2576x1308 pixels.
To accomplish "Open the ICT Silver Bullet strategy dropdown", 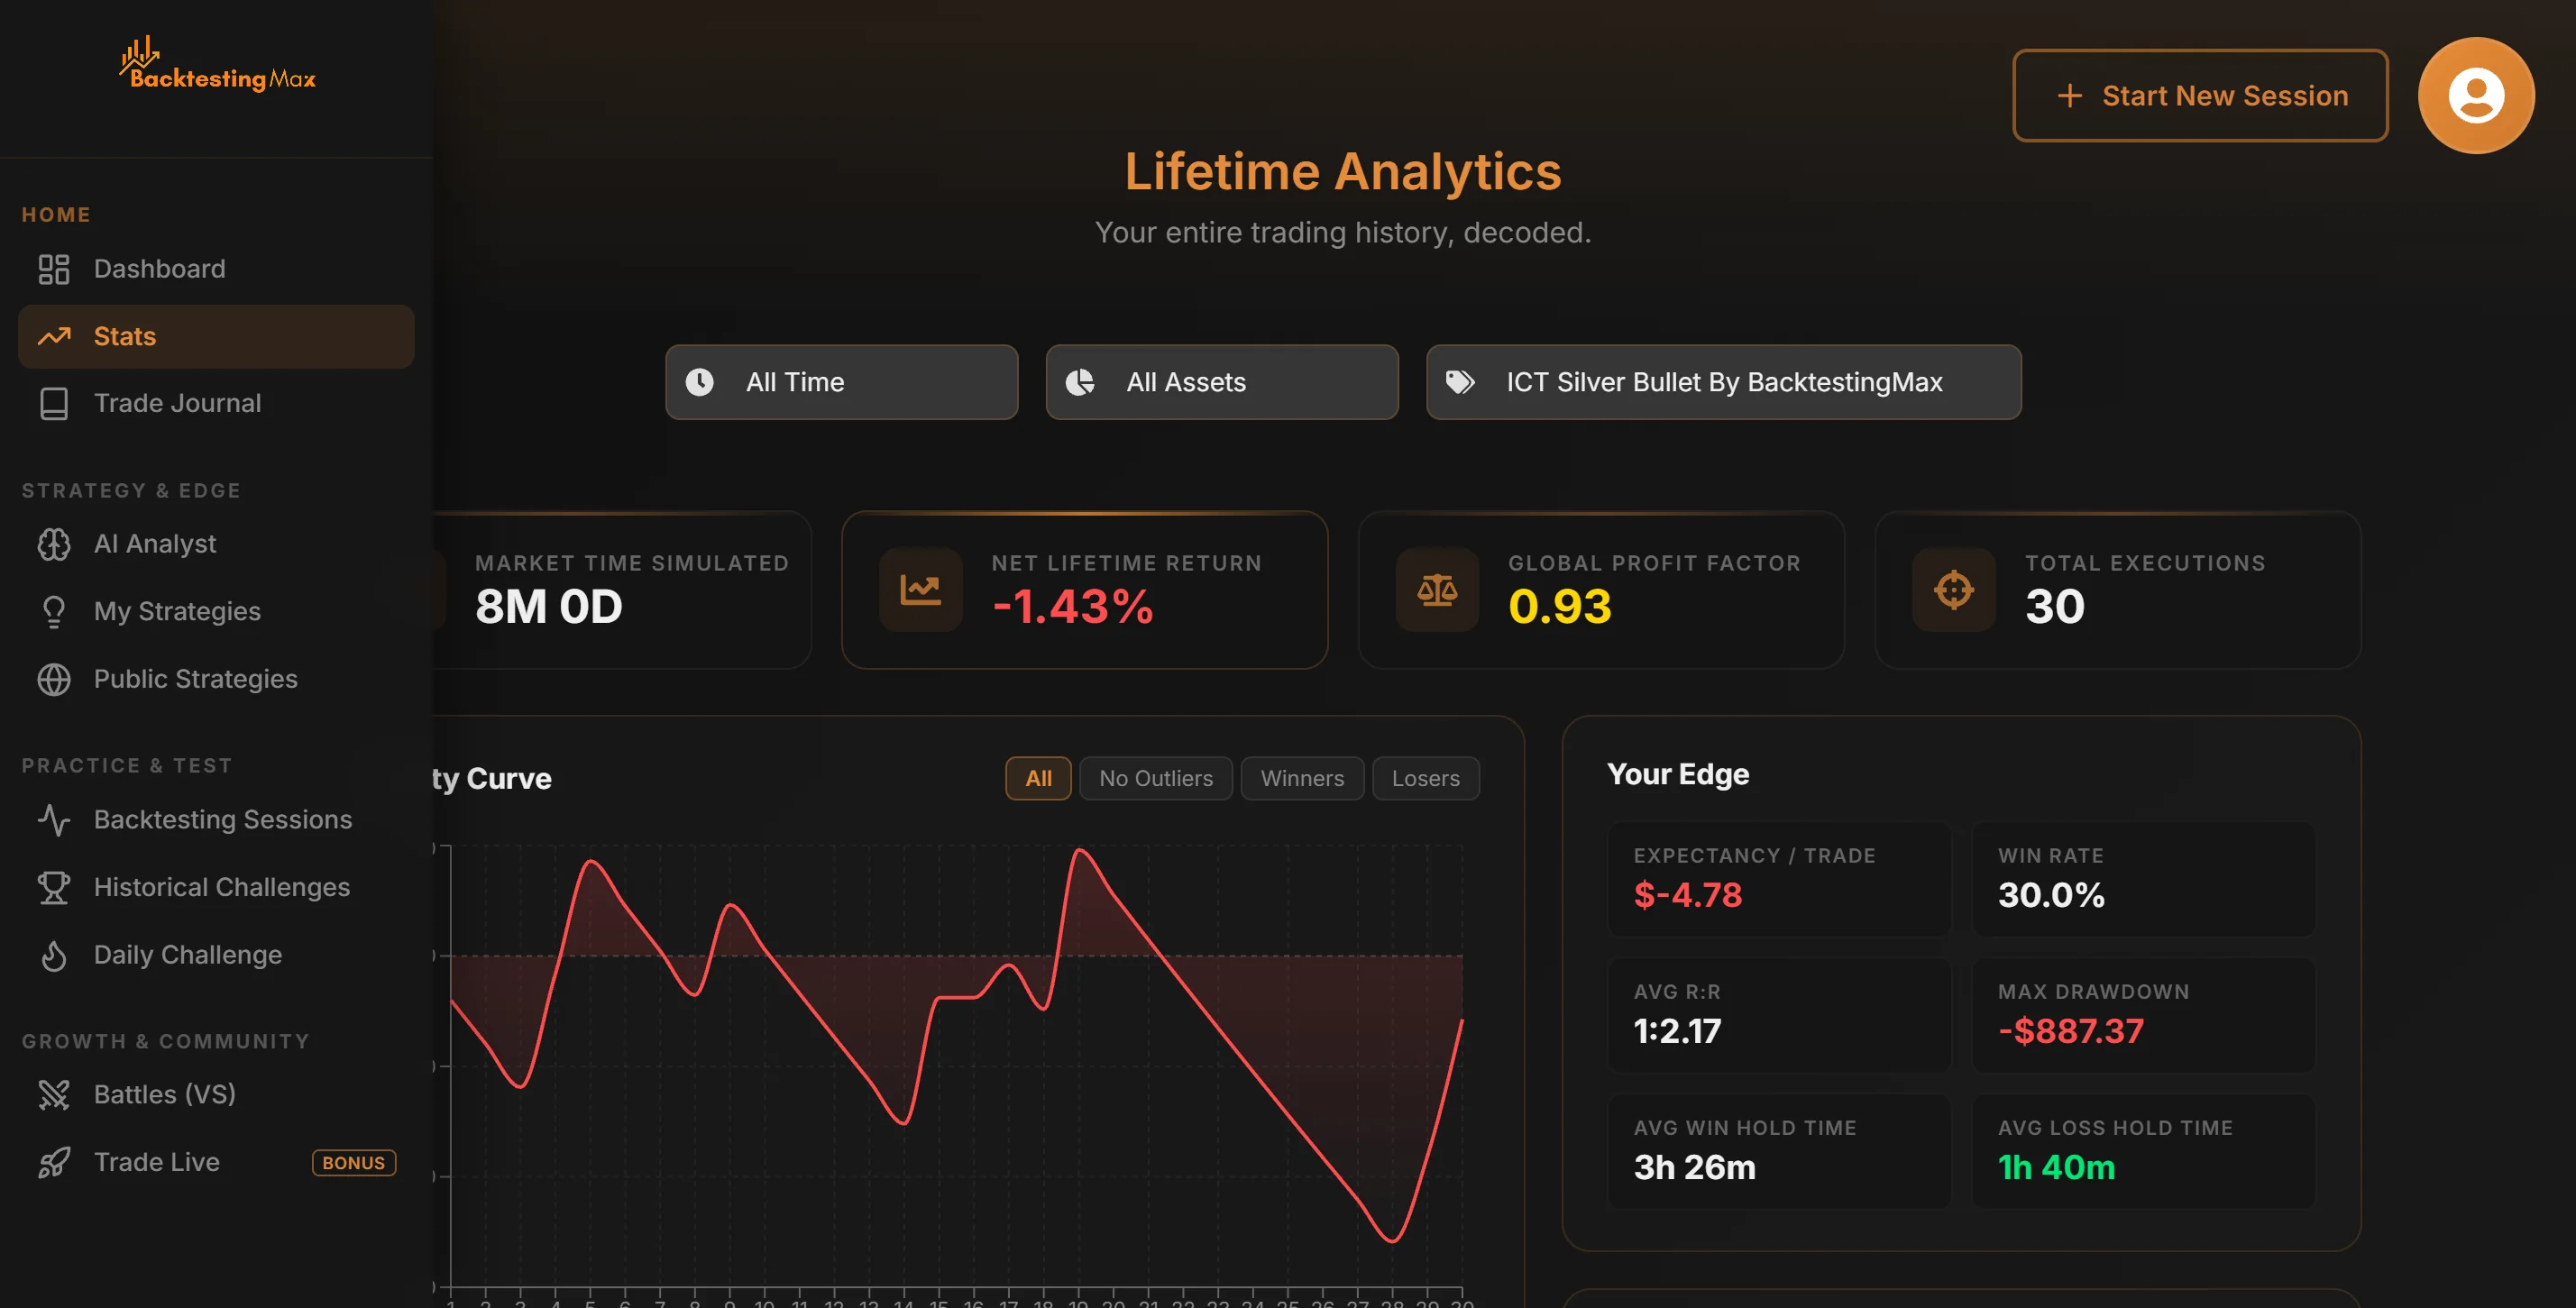I will 1724,382.
